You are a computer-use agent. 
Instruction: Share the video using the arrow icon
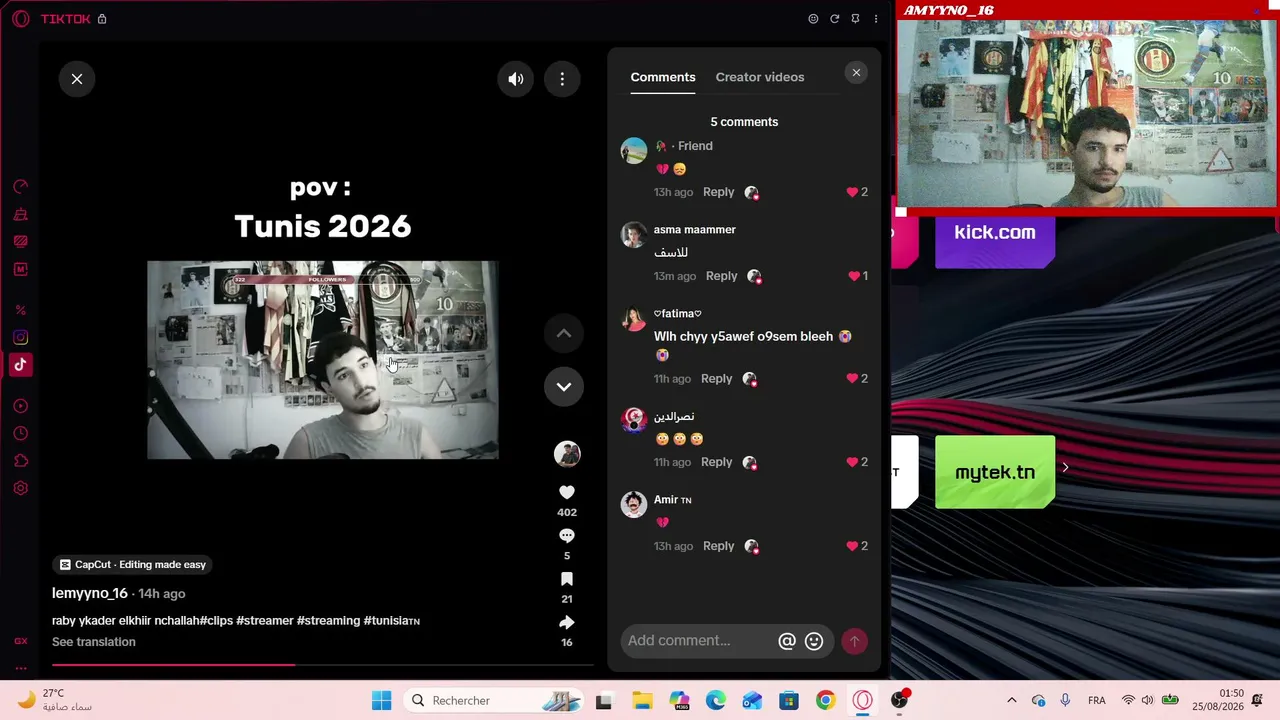[x=567, y=622]
